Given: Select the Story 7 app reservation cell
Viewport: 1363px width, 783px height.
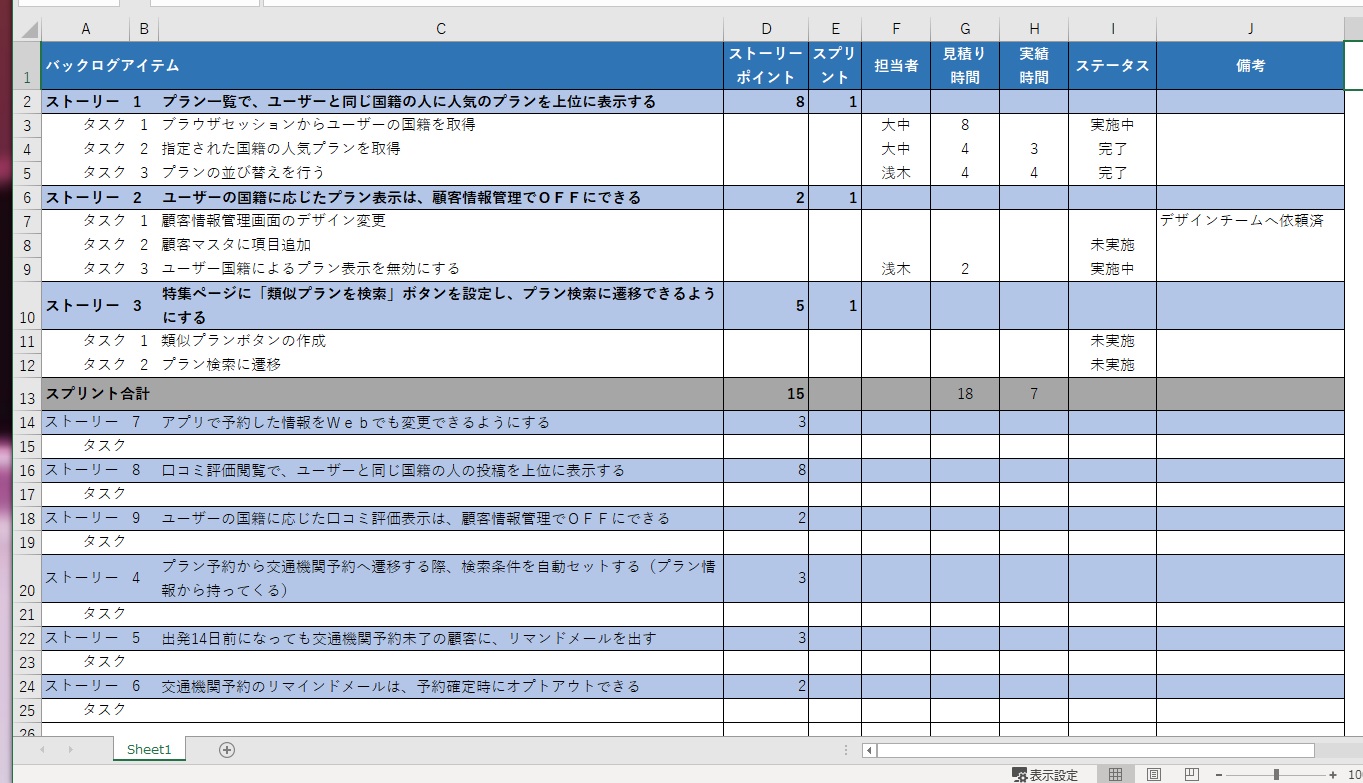Looking at the screenshot, I should pyautogui.click(x=441, y=423).
